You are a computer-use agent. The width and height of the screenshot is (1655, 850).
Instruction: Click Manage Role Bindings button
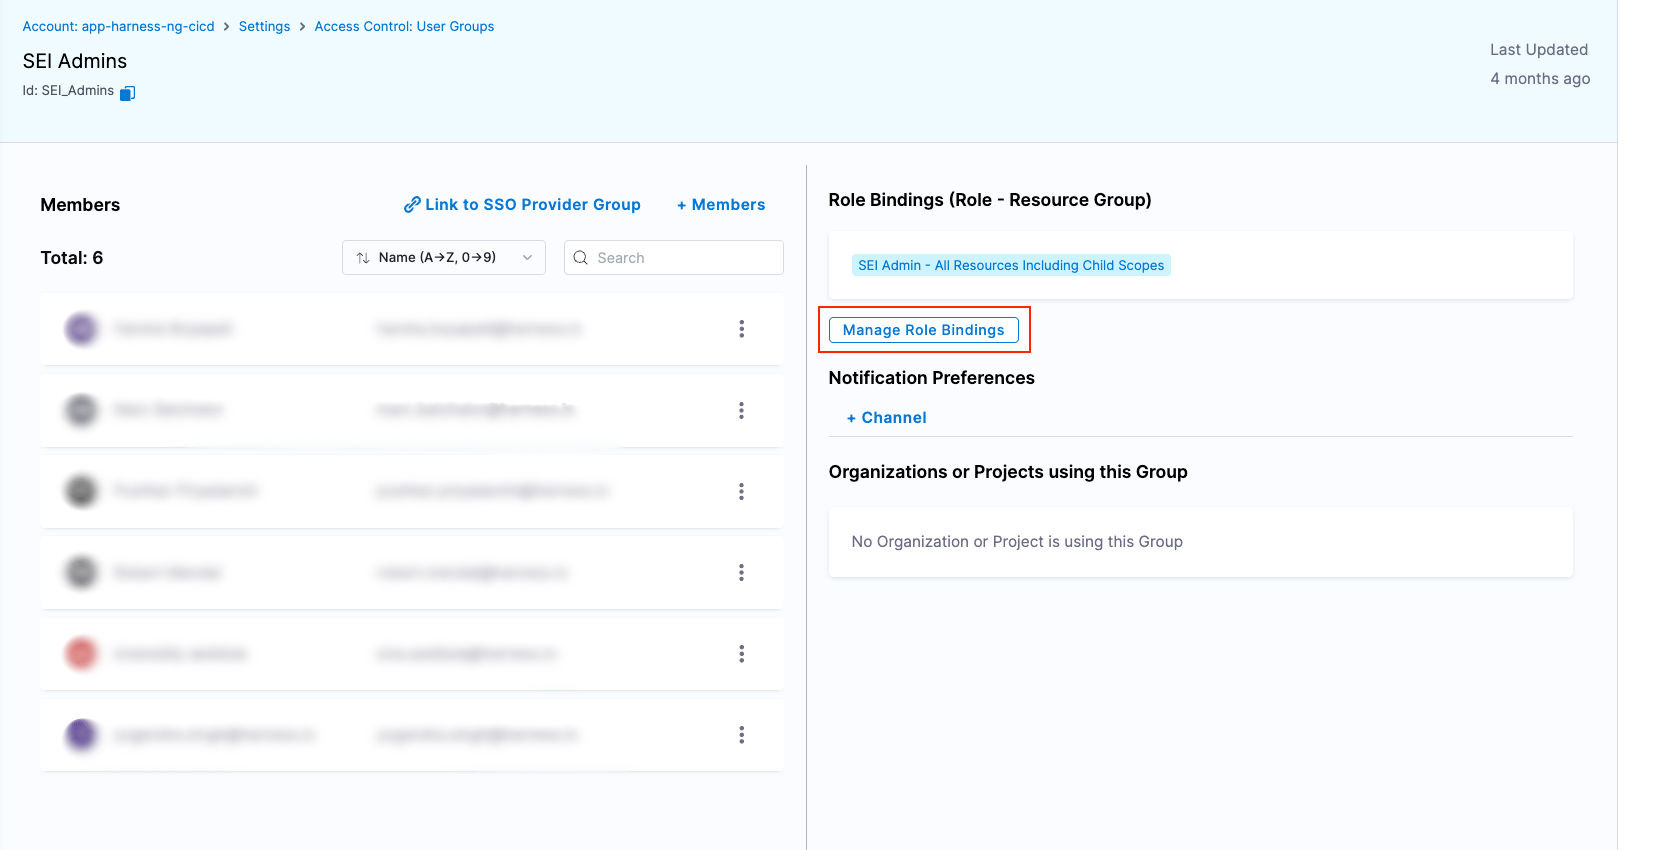tap(923, 330)
